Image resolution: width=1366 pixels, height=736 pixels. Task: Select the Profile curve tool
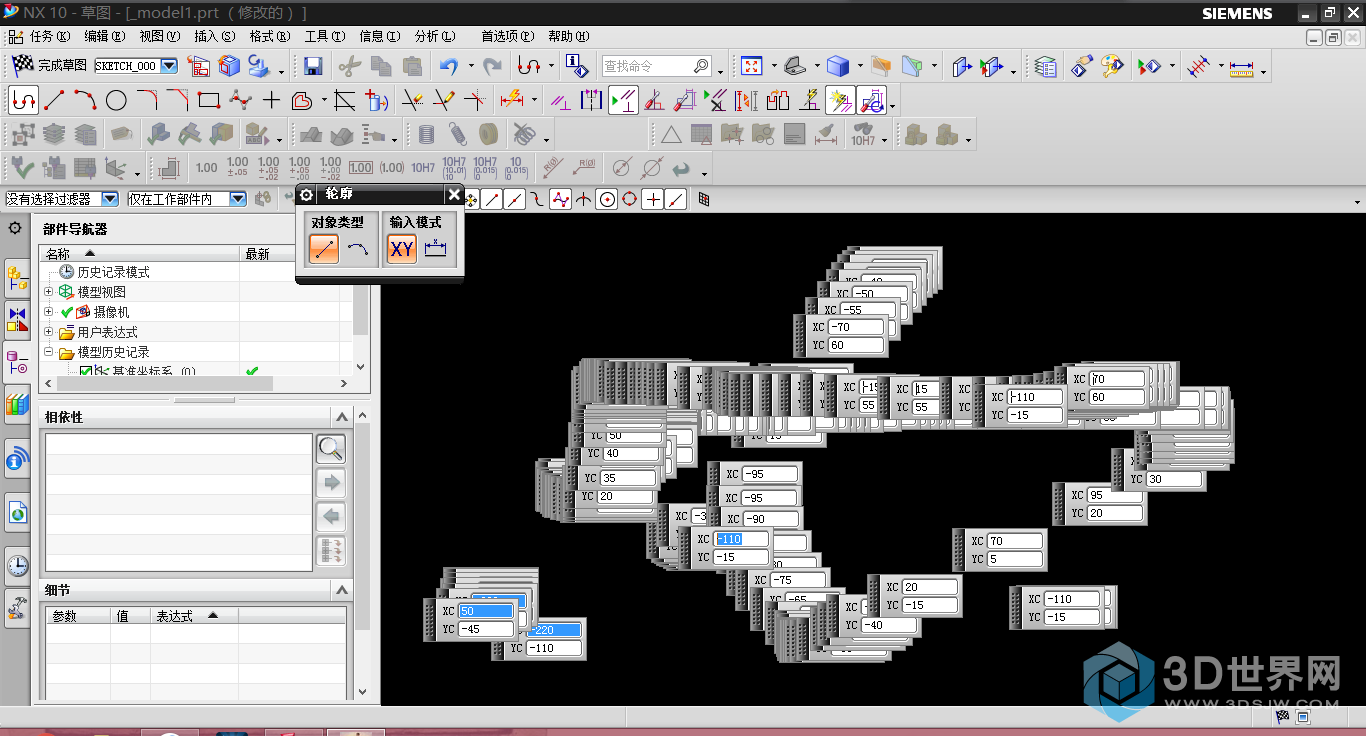pos(23,100)
